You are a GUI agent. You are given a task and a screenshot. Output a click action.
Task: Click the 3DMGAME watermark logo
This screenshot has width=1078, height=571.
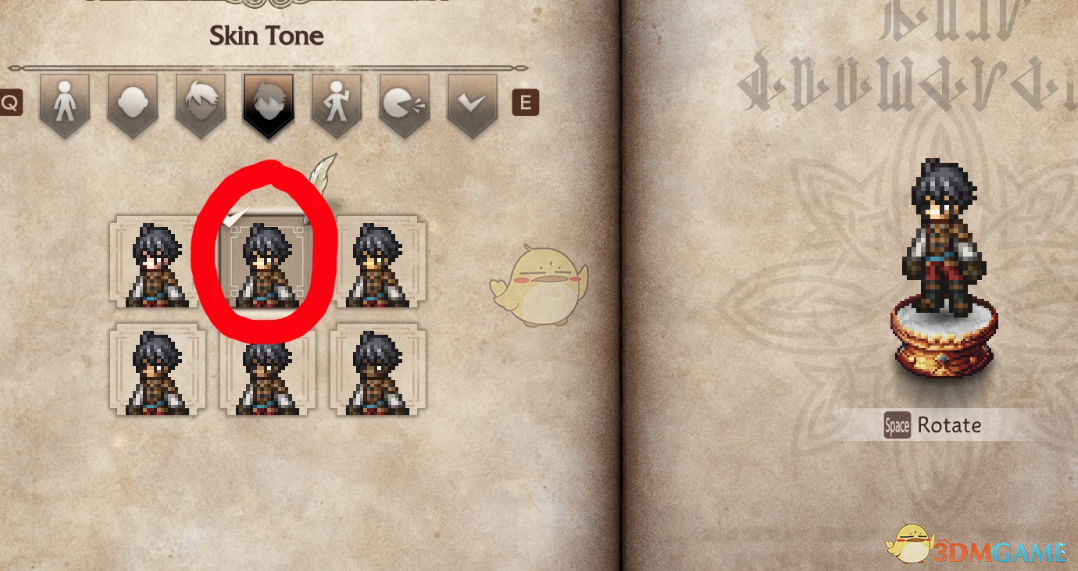(976, 548)
